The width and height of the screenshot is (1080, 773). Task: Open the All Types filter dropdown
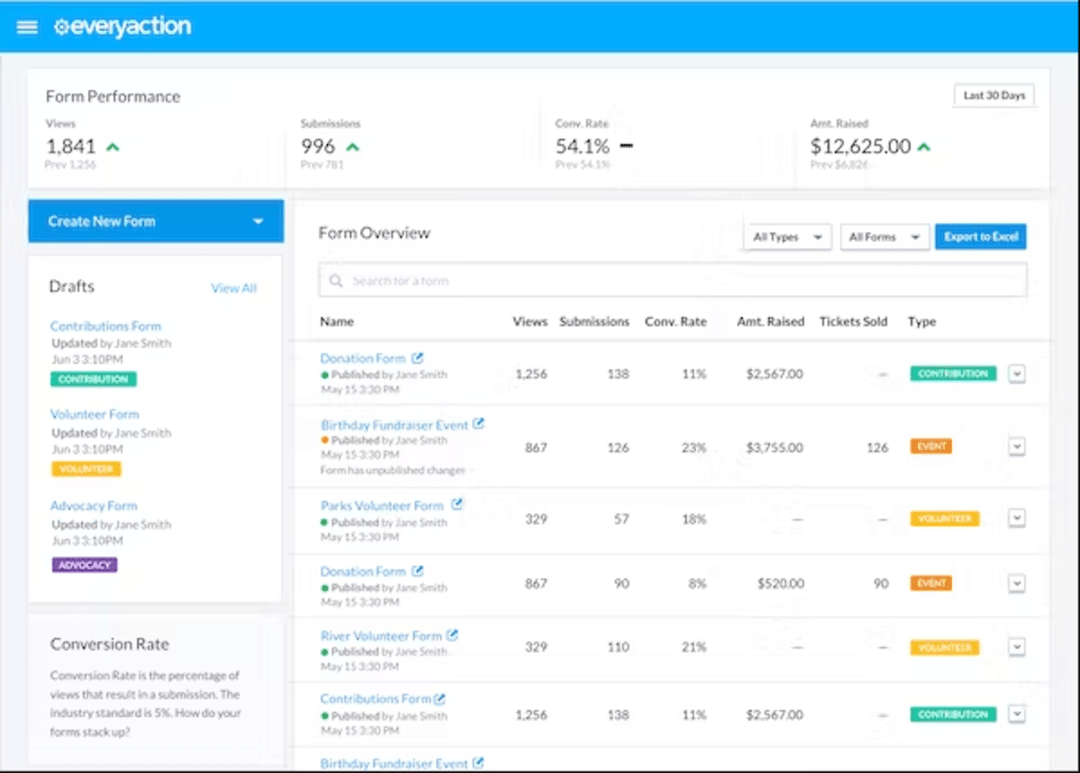tap(787, 237)
